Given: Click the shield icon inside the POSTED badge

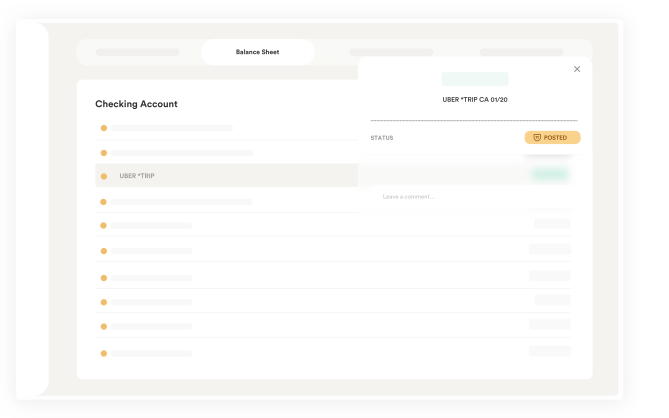Looking at the screenshot, I should coord(537,137).
